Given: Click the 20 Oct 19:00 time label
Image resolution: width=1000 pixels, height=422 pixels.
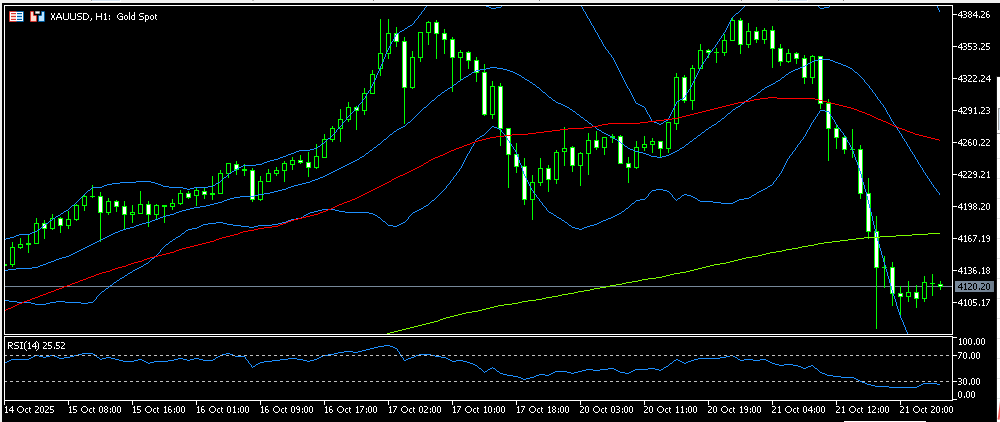Looking at the screenshot, I should (x=734, y=408).
